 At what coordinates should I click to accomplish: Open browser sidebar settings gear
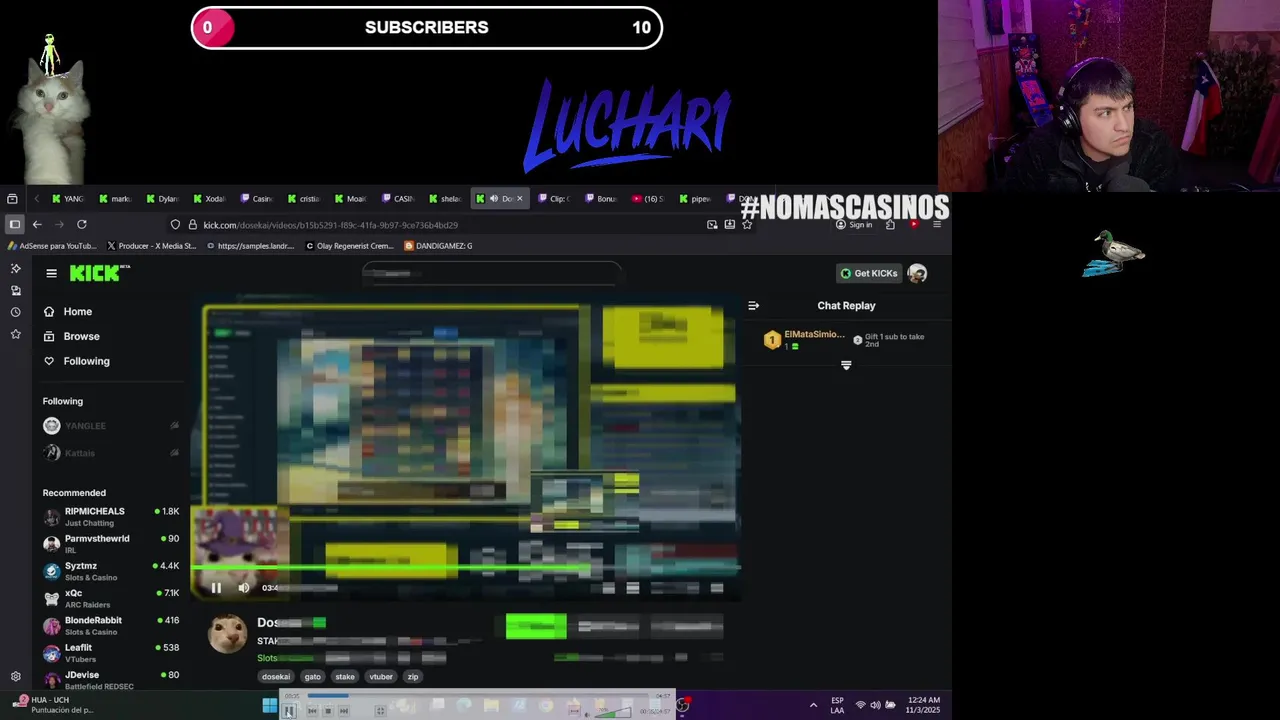(x=15, y=677)
